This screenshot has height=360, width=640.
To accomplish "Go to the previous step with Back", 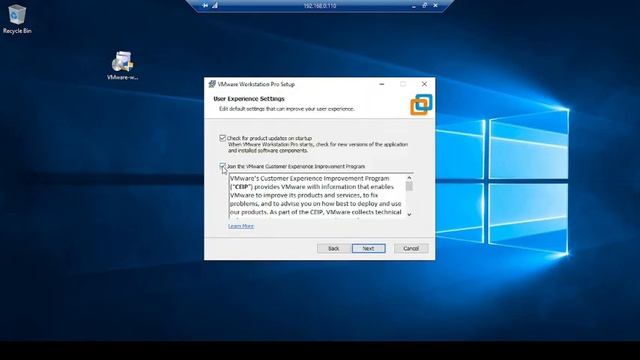I will point(333,248).
